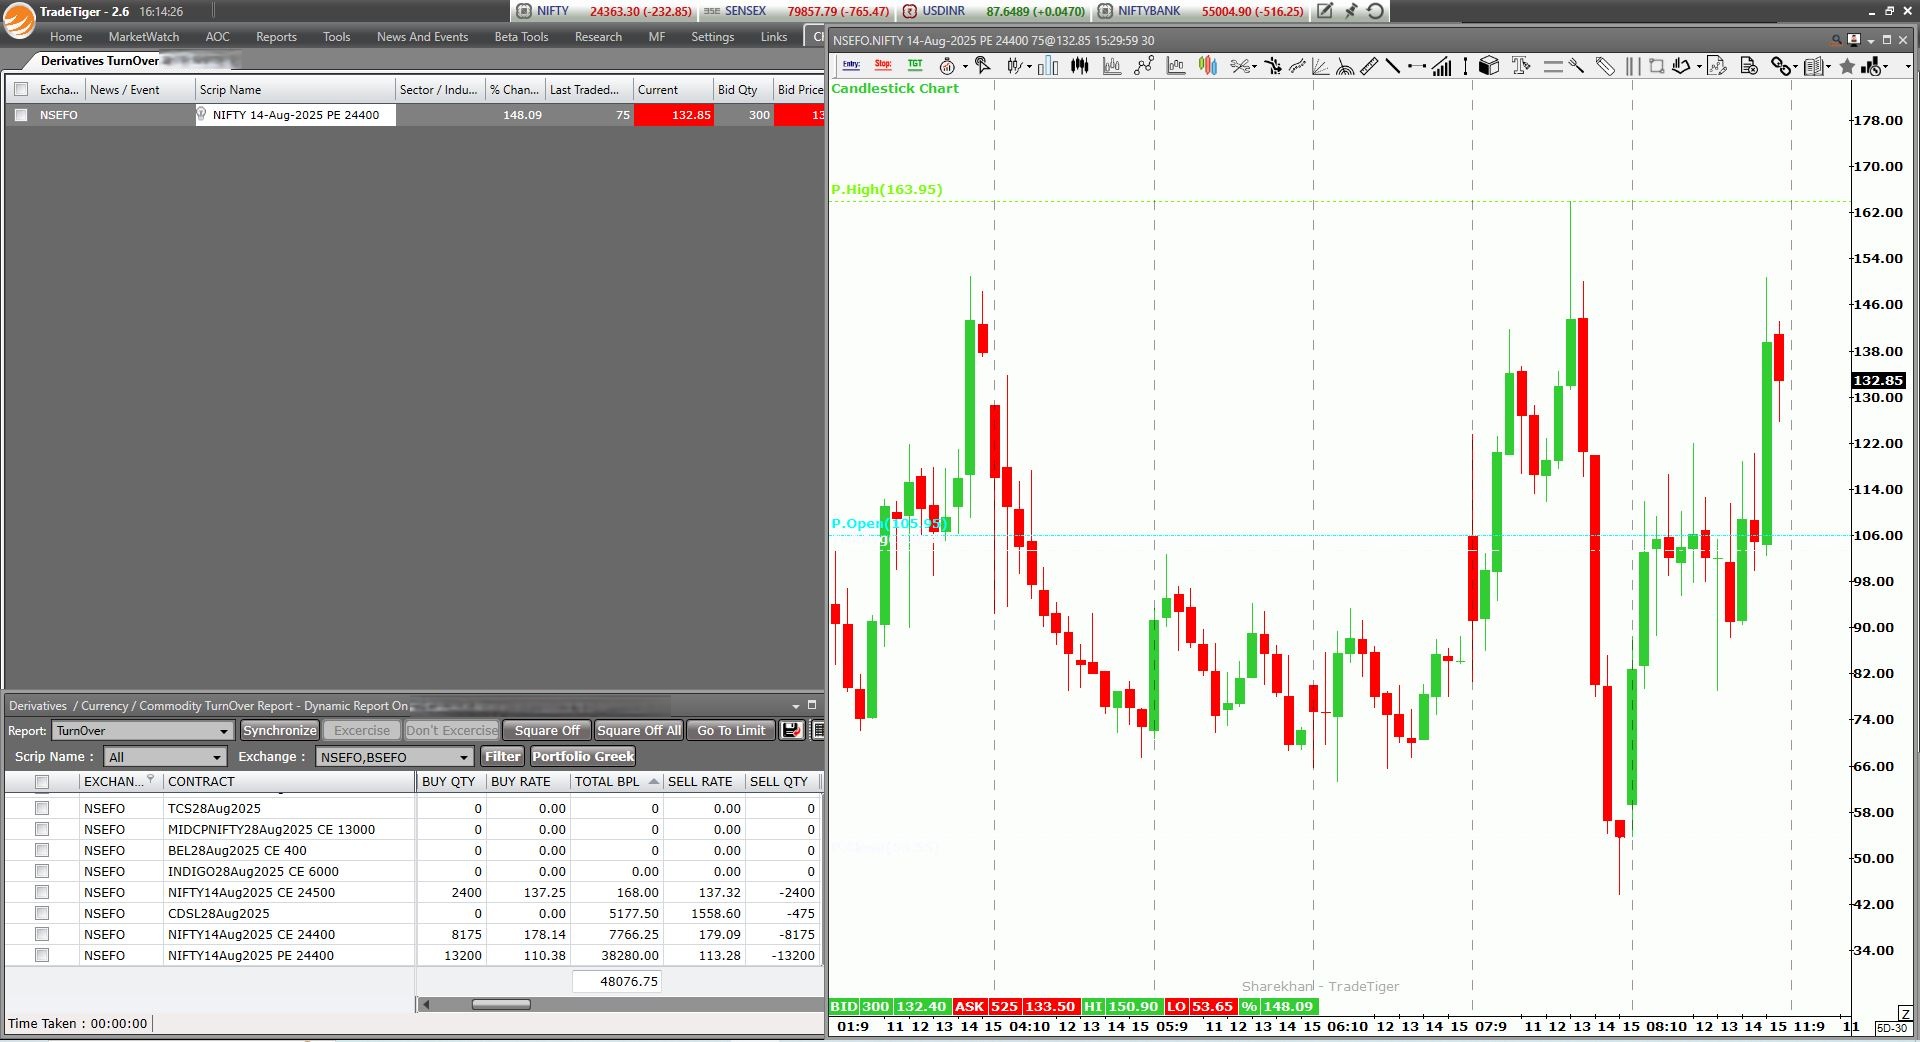Select the arcs drawing tool
Viewport: 1920px width, 1042px height.
(x=1345, y=66)
